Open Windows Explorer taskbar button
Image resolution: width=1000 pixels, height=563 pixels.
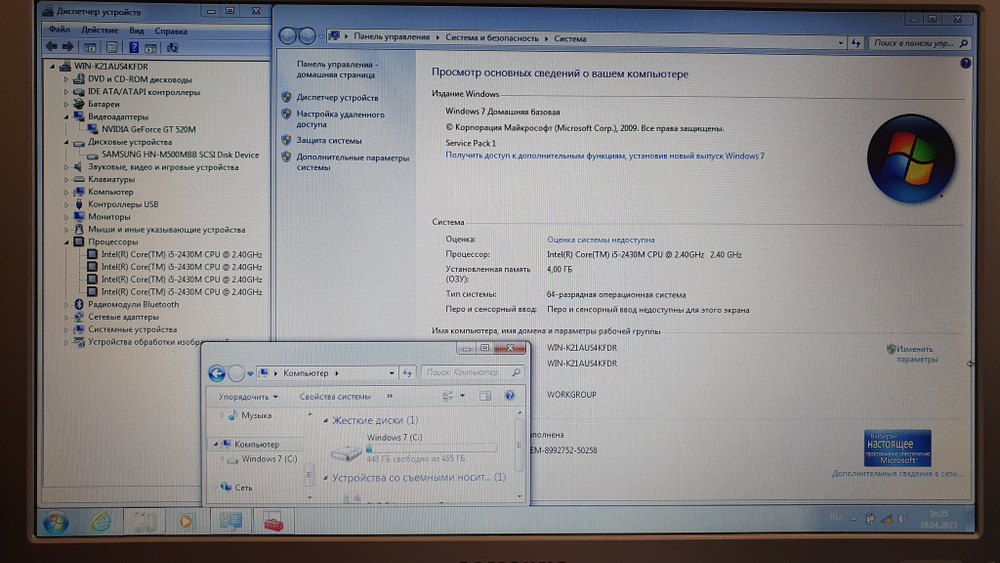click(144, 522)
